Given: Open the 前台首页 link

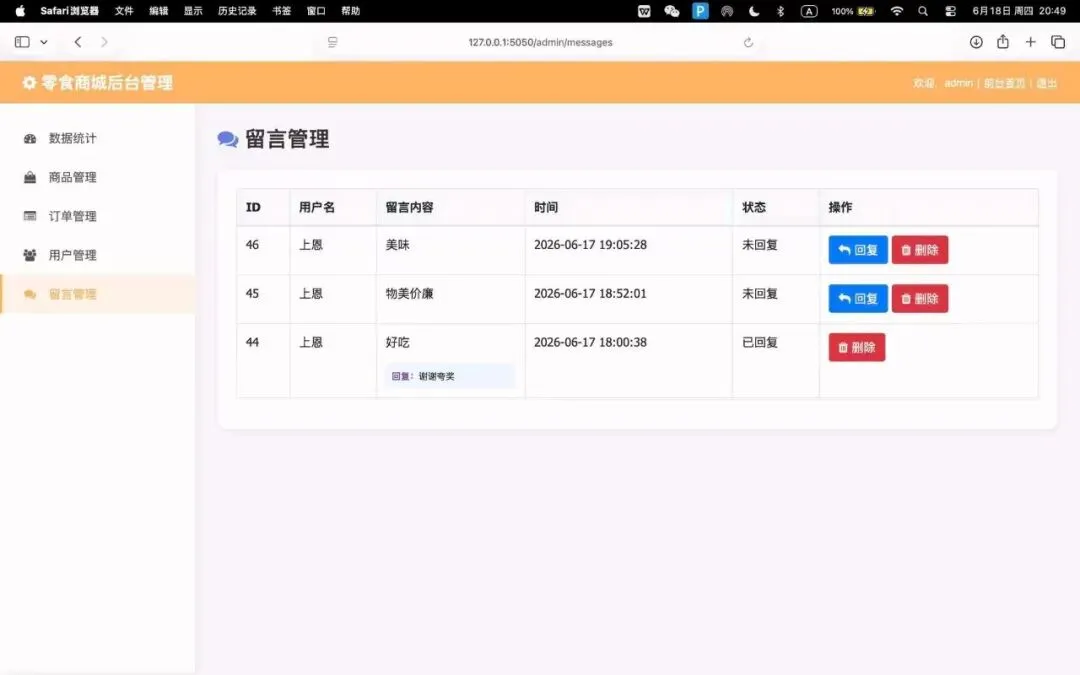Looking at the screenshot, I should (1004, 83).
